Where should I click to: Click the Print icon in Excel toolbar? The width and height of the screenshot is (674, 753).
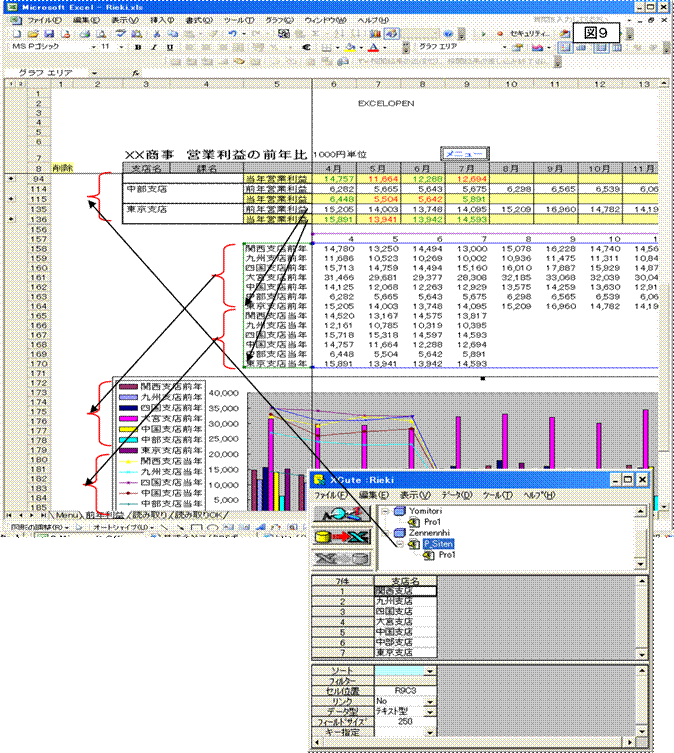pos(85,34)
